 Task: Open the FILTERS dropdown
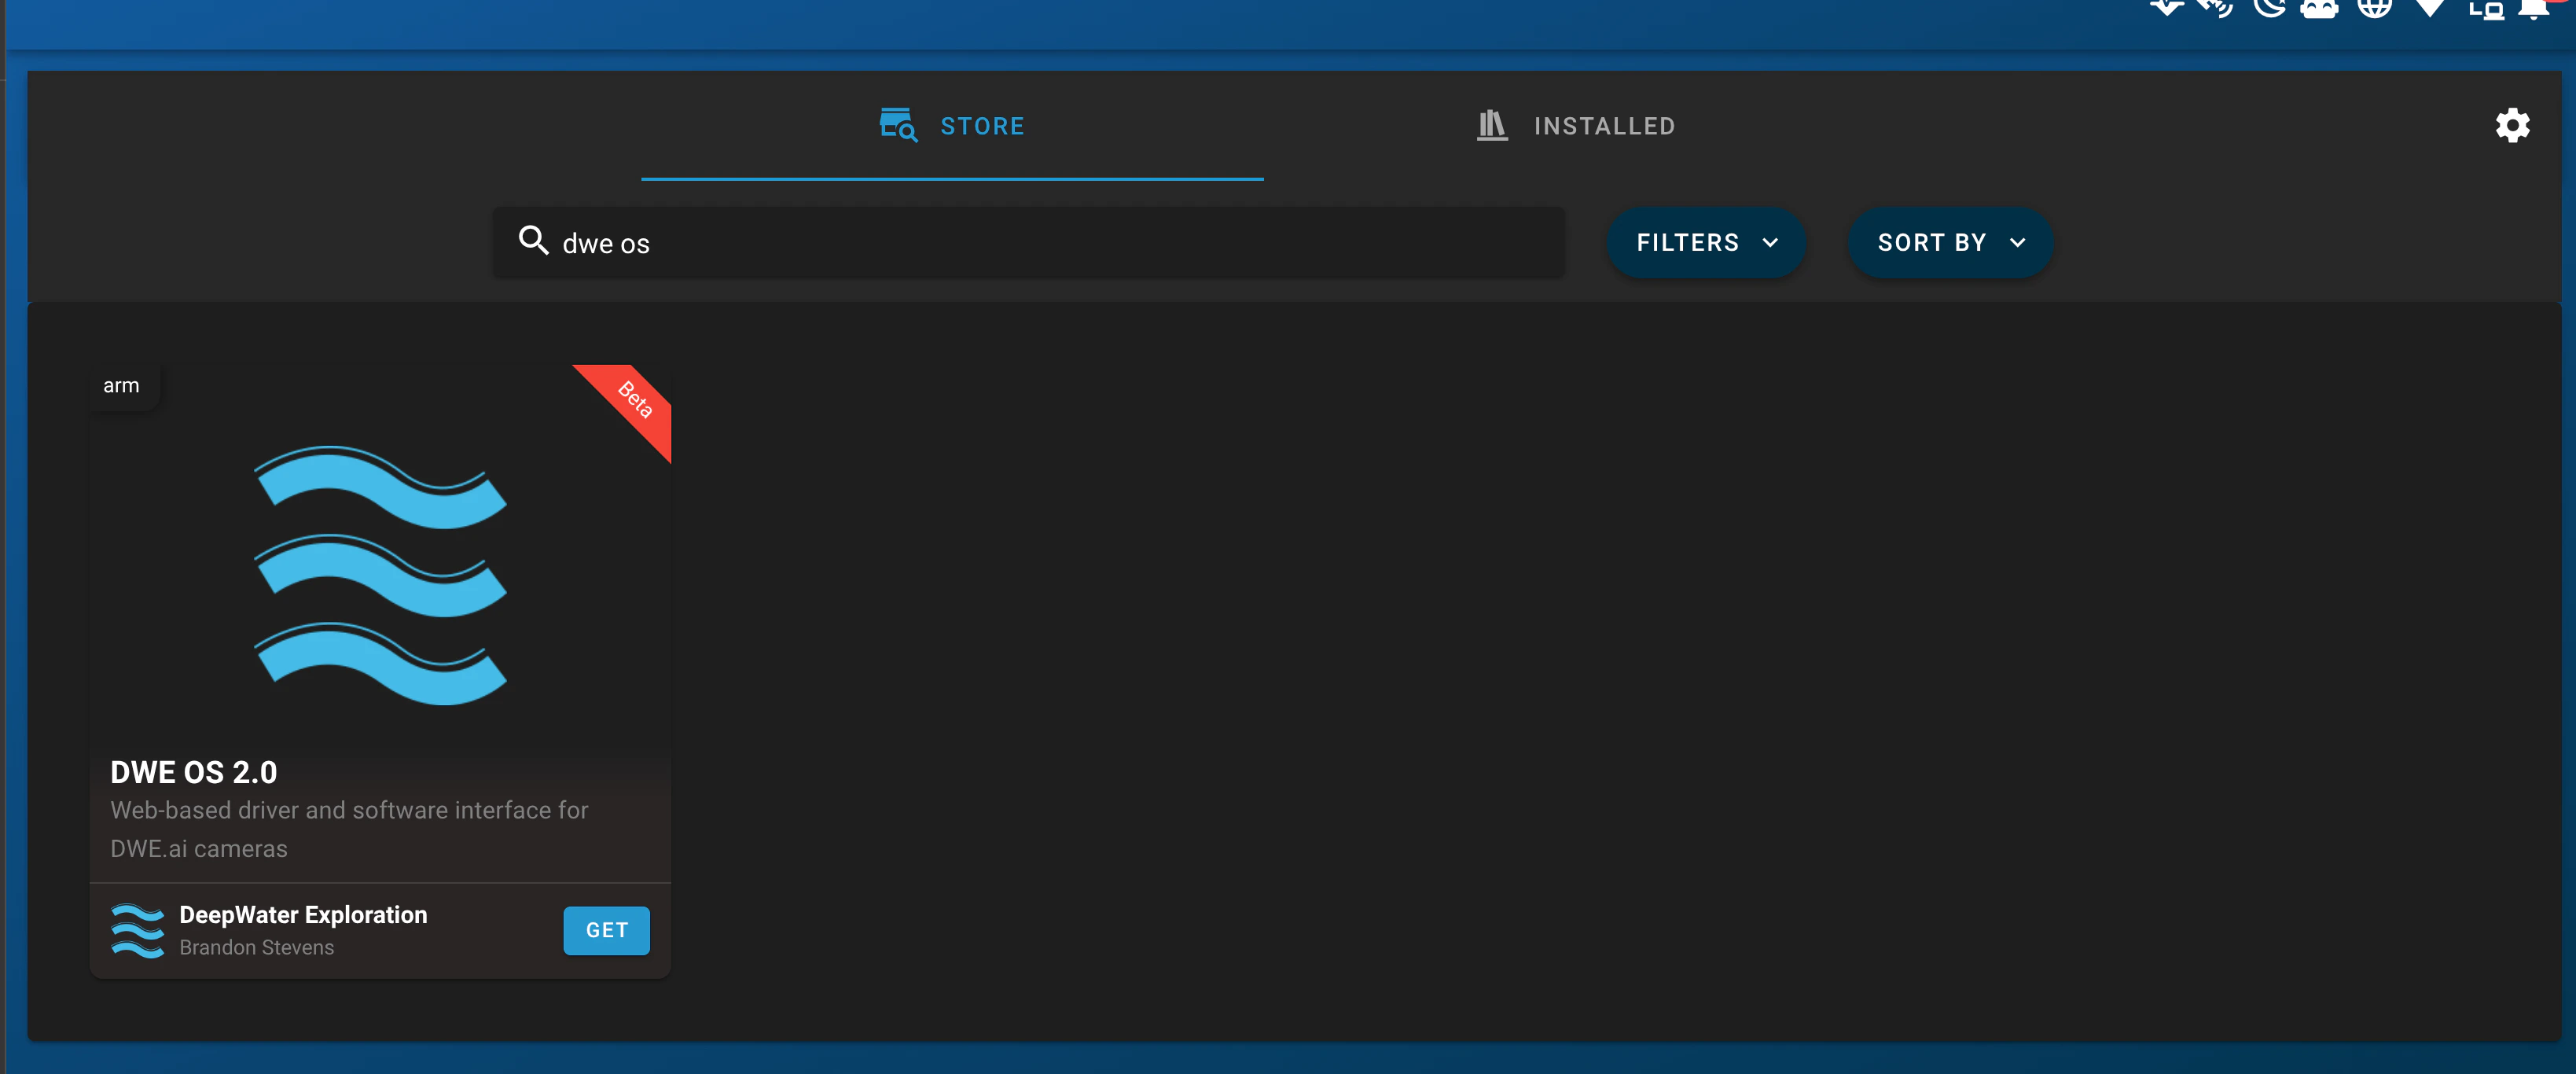click(x=1706, y=242)
